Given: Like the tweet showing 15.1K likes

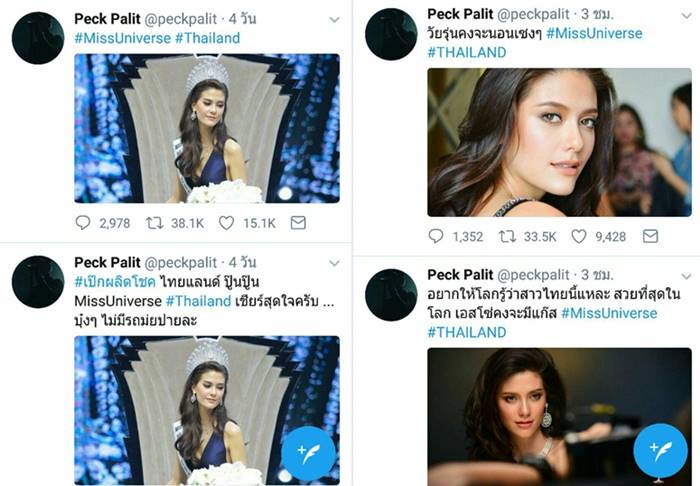Looking at the screenshot, I should pos(226,222).
